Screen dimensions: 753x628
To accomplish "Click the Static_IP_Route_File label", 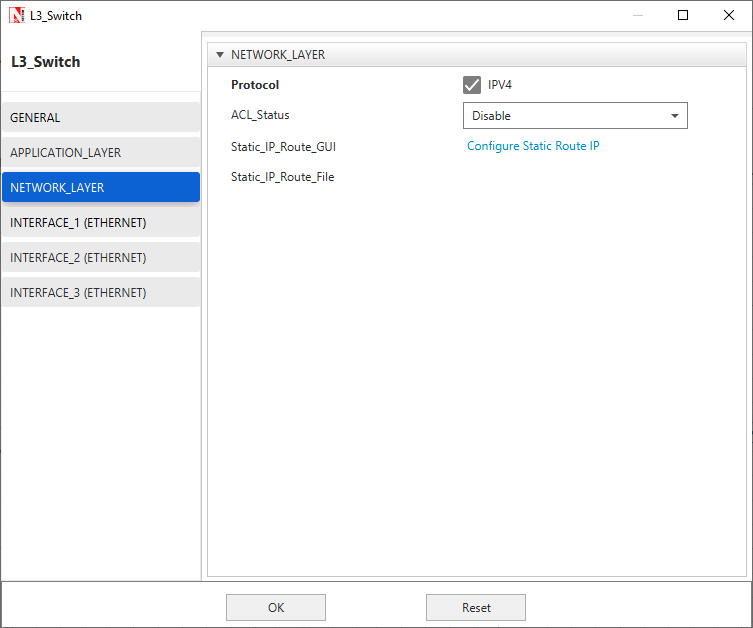I will pos(282,177).
